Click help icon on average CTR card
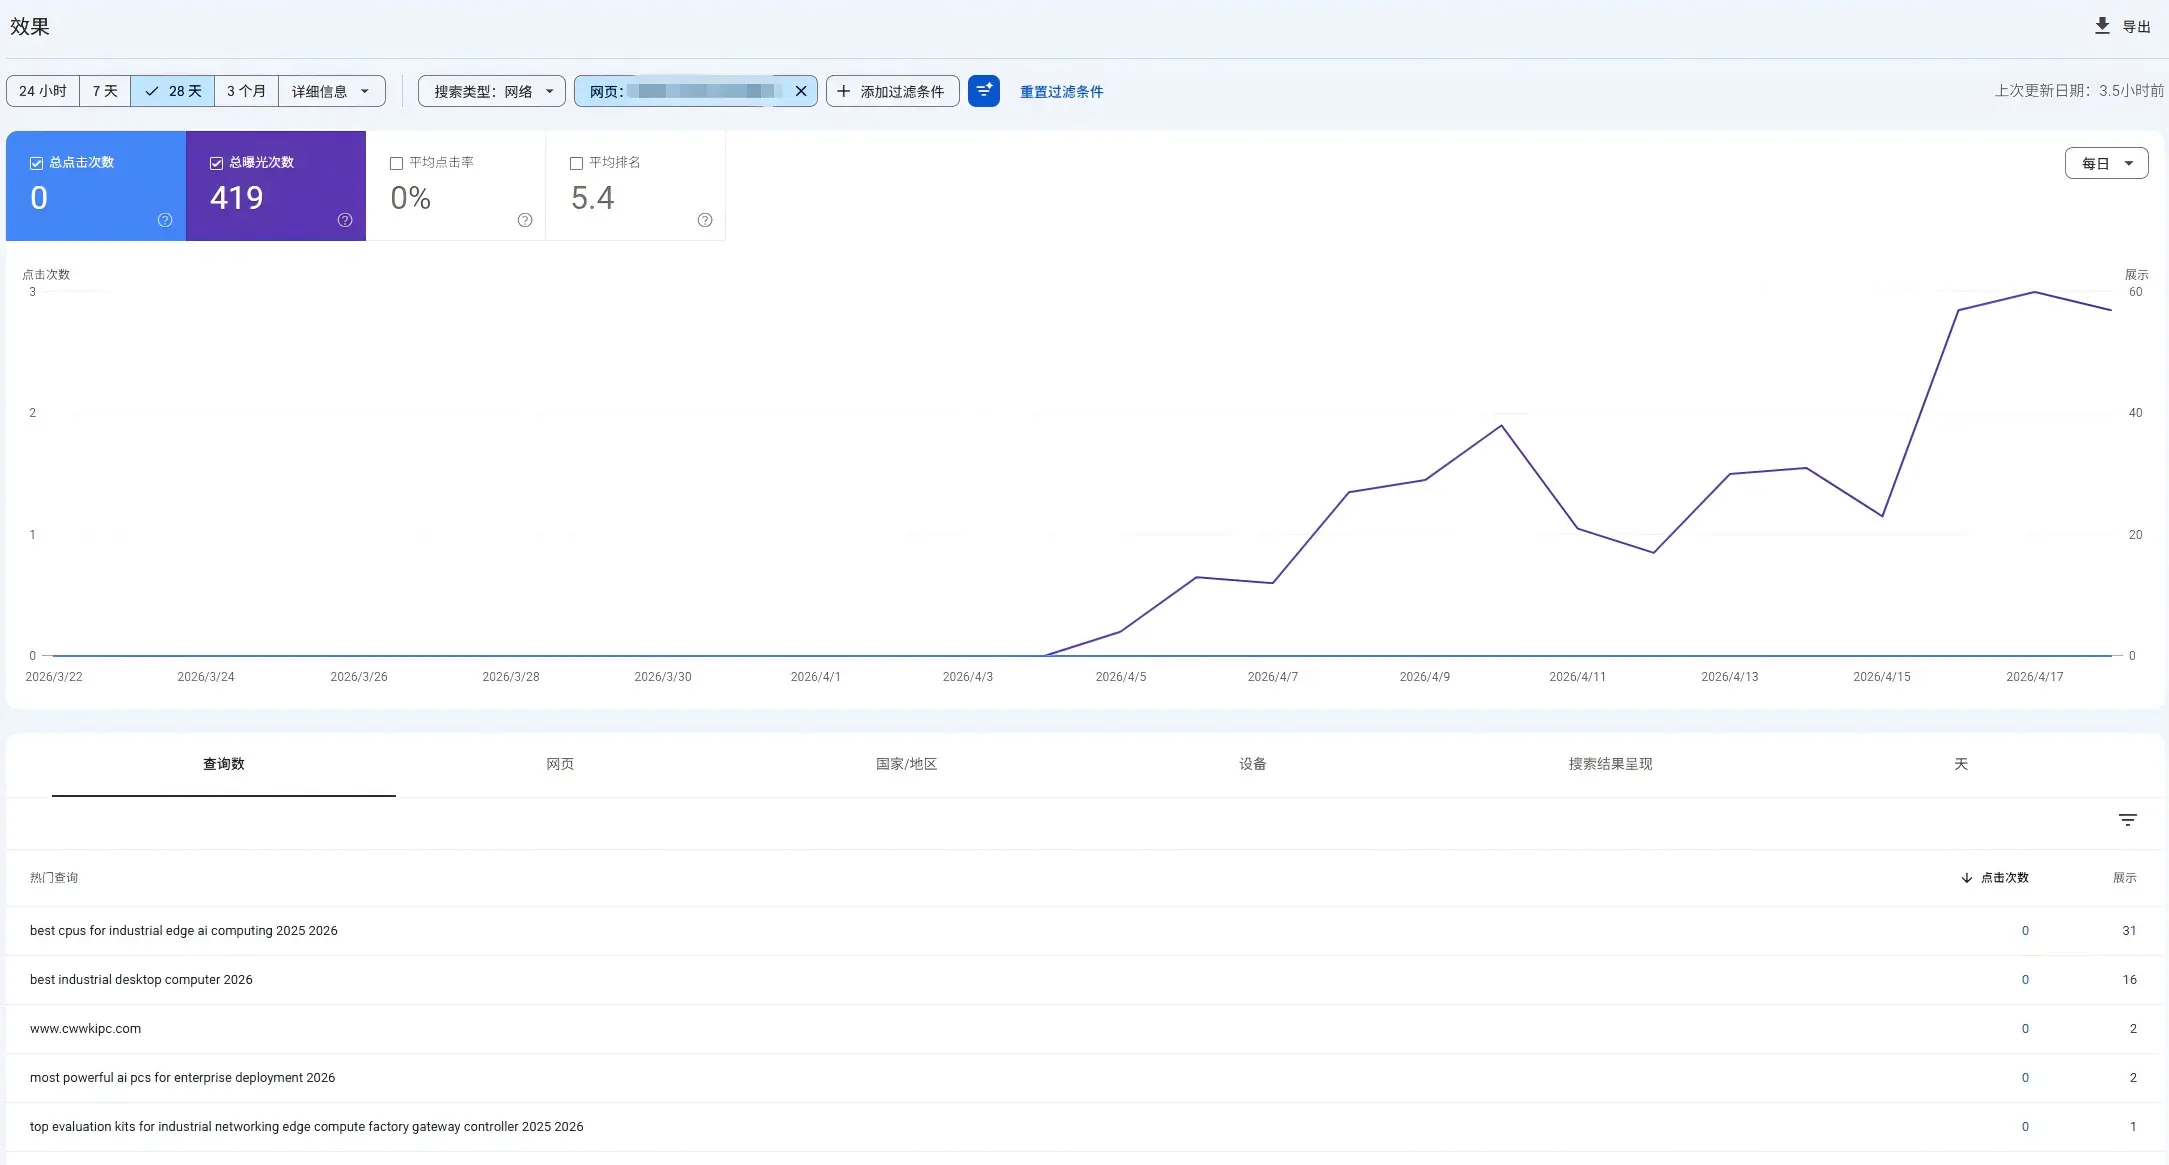The image size is (2169, 1165). pyautogui.click(x=525, y=220)
